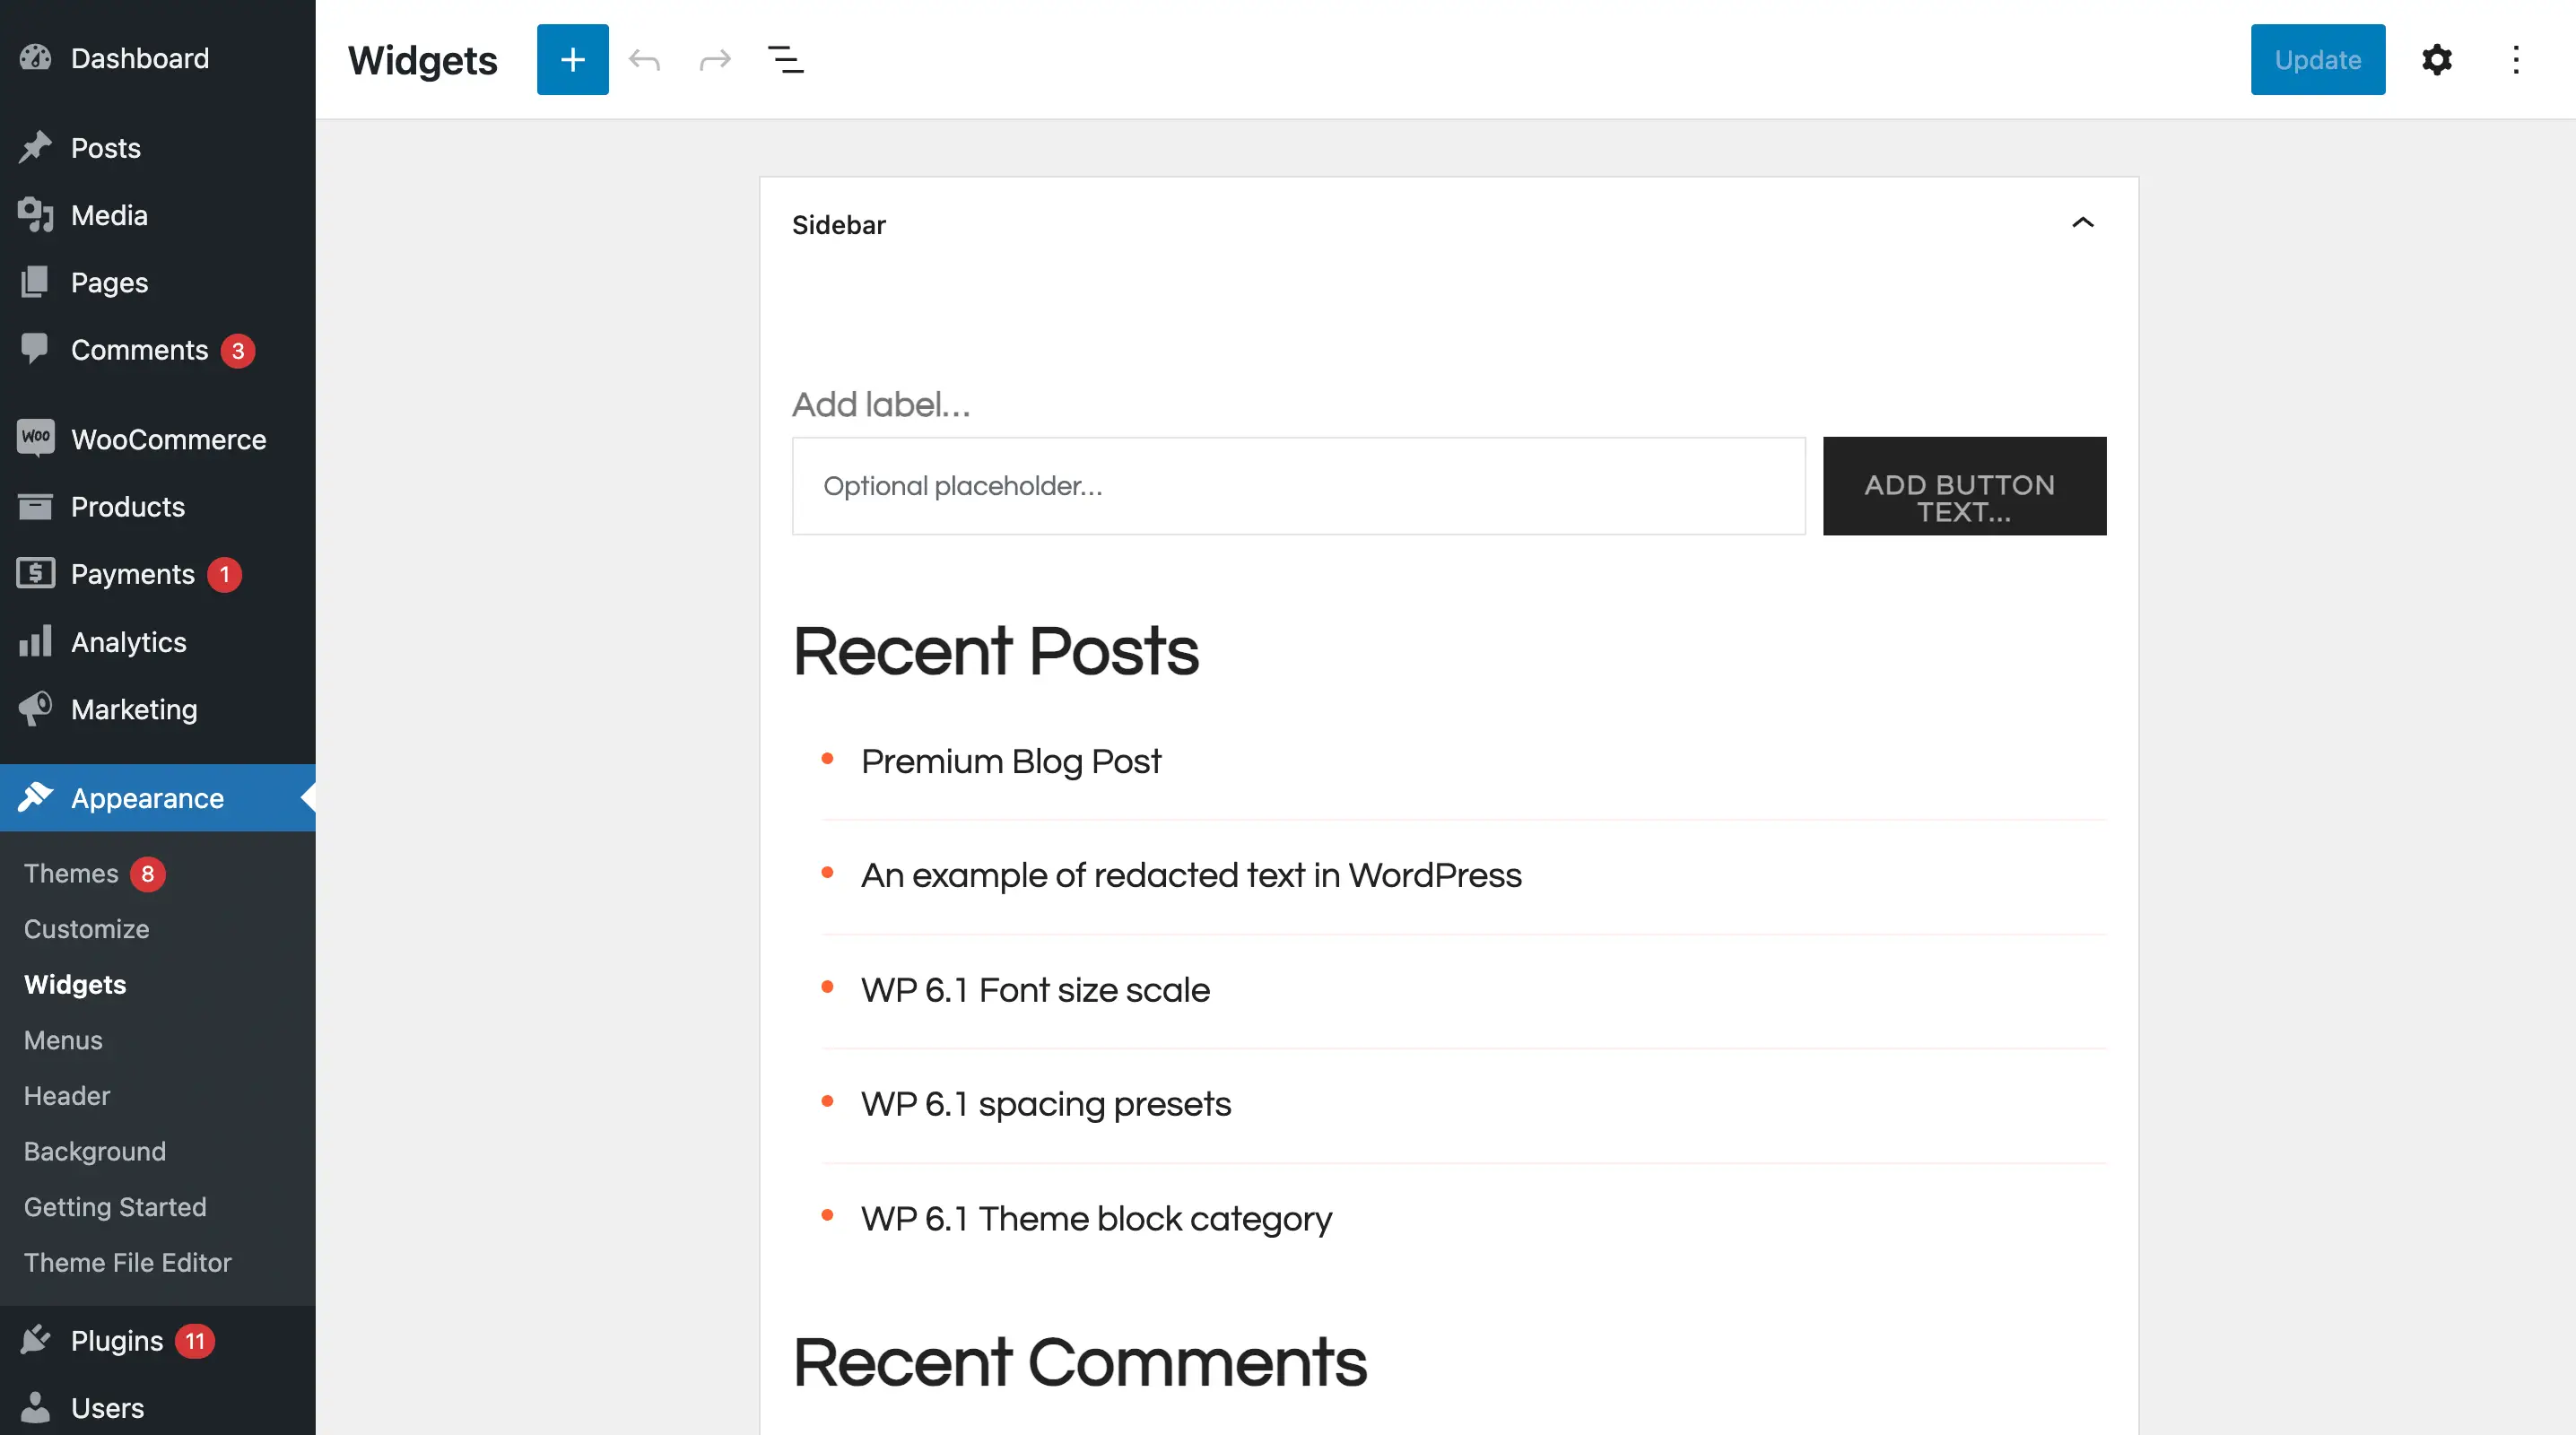Click the Add Block plus icon
2576x1435 pixels.
point(570,58)
